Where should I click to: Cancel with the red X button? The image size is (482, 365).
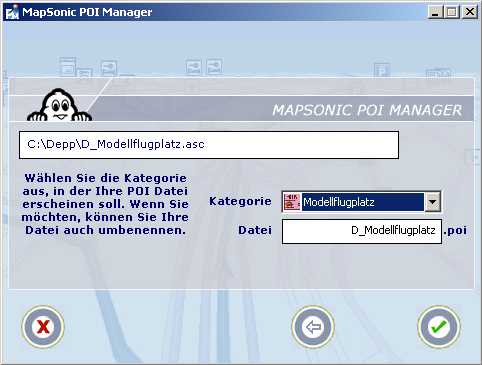(43, 327)
